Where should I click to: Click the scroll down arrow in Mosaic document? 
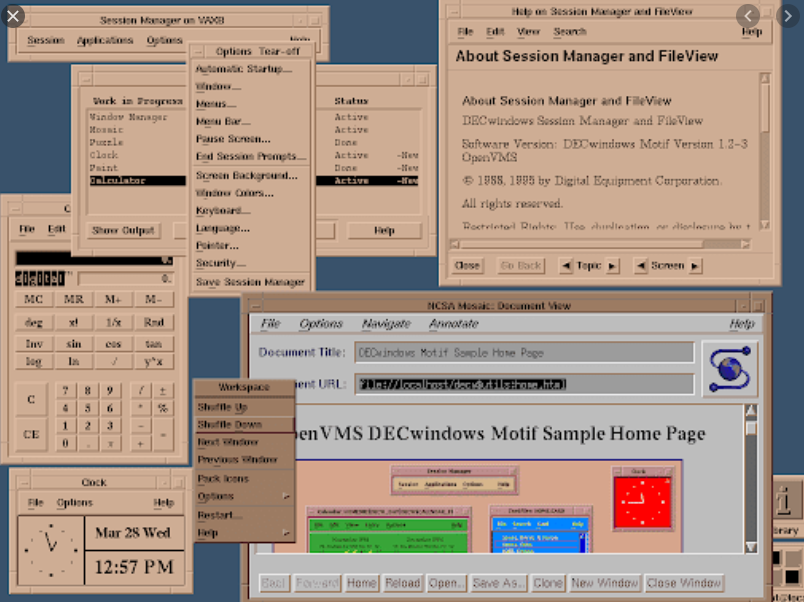coord(751,547)
